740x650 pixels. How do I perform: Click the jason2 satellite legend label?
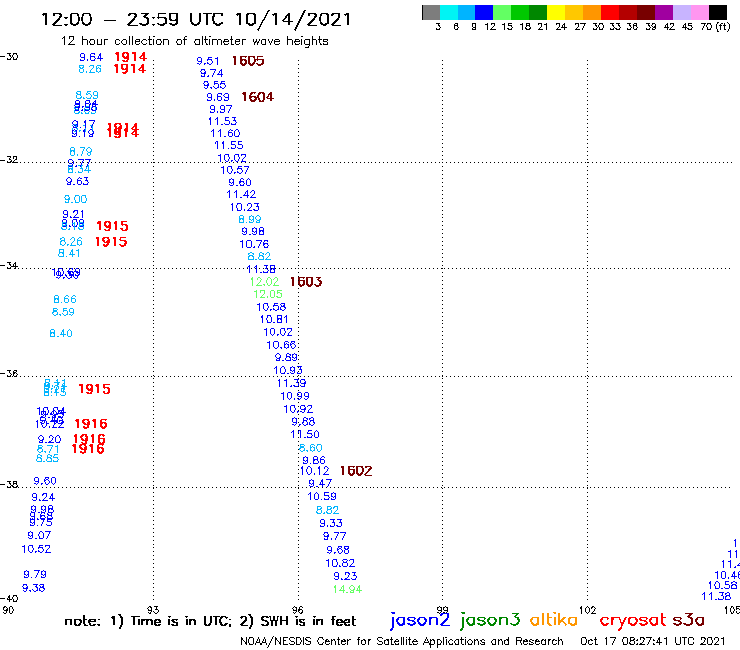pos(420,620)
